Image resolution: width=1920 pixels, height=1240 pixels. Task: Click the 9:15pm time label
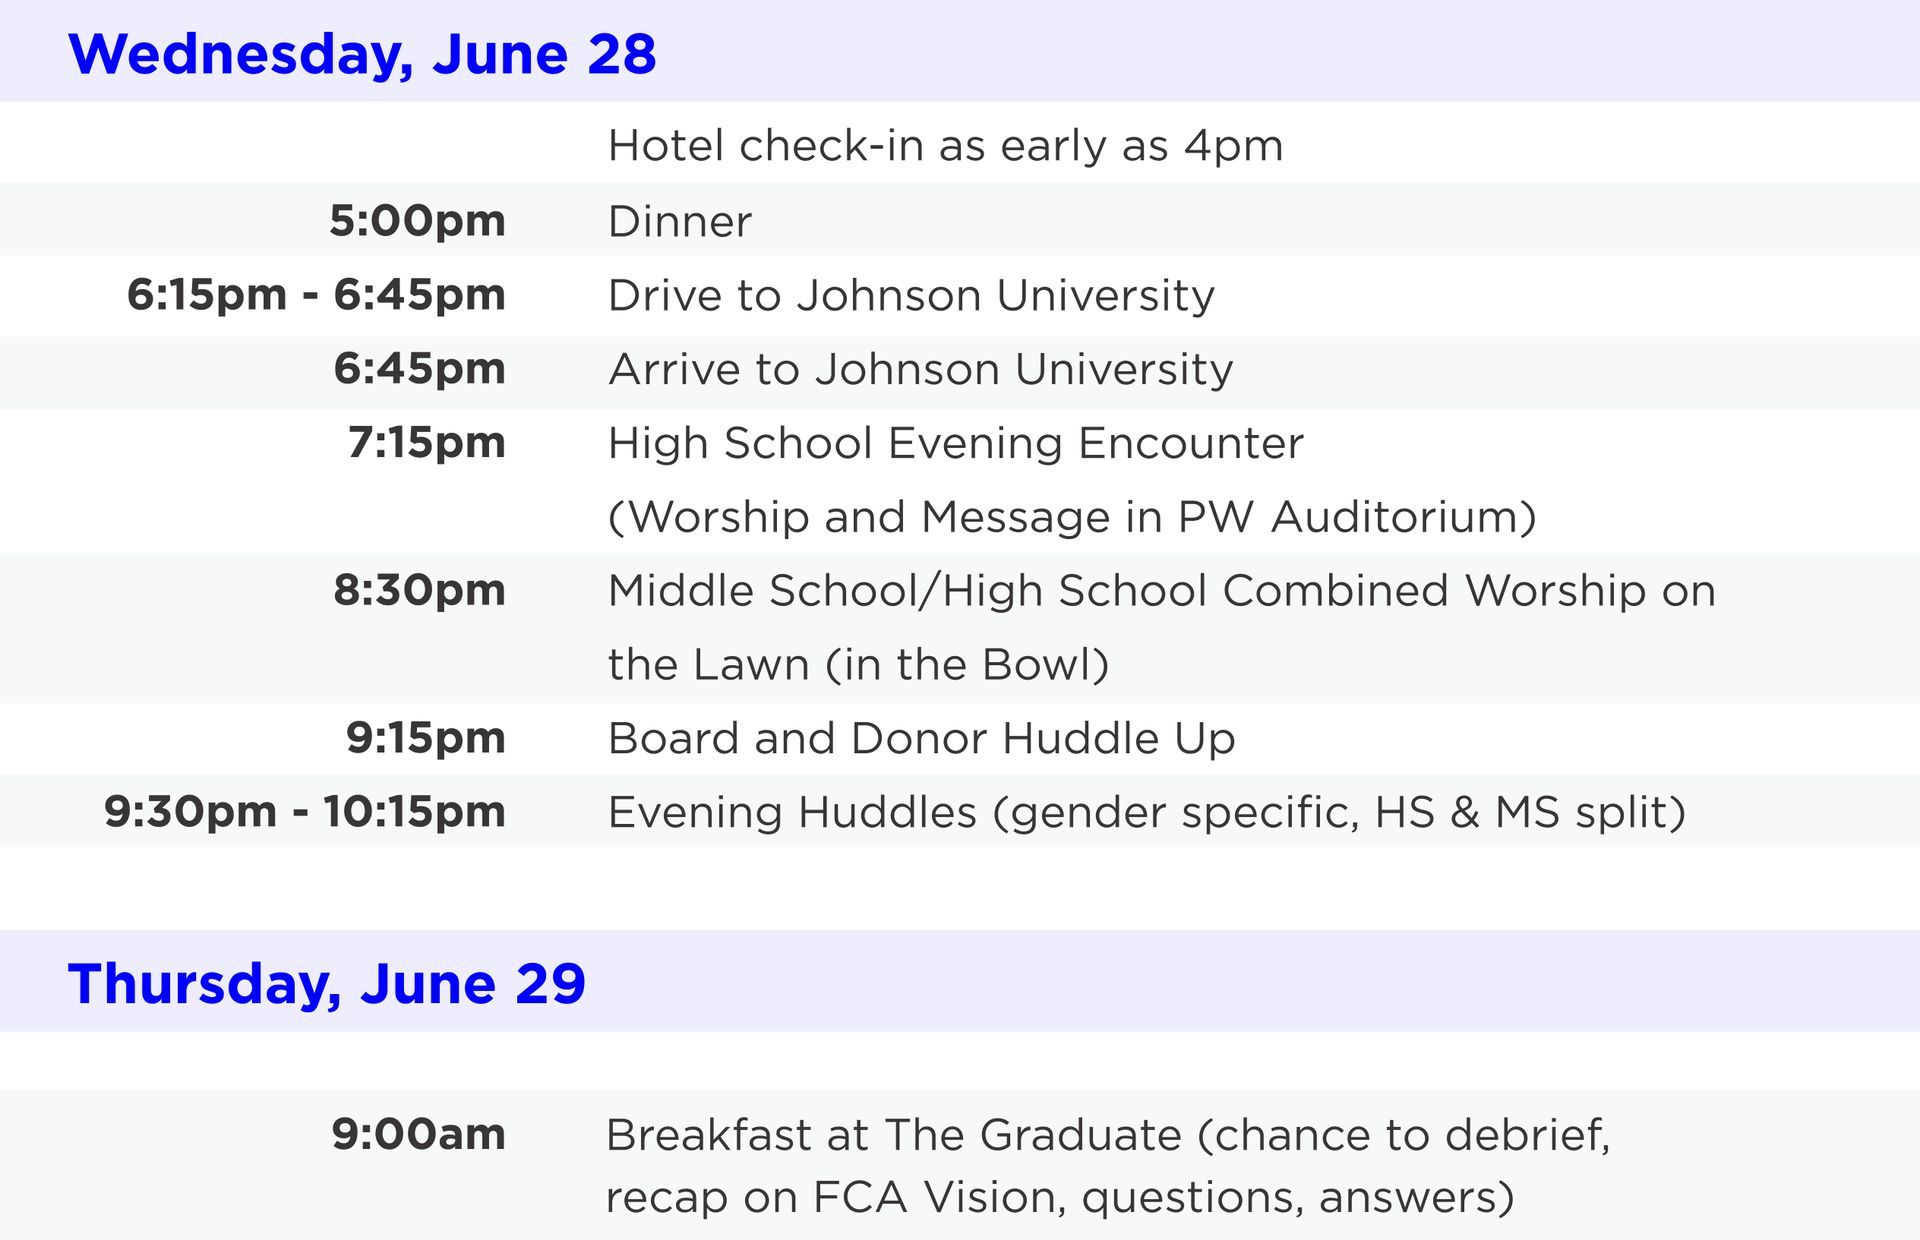point(425,738)
